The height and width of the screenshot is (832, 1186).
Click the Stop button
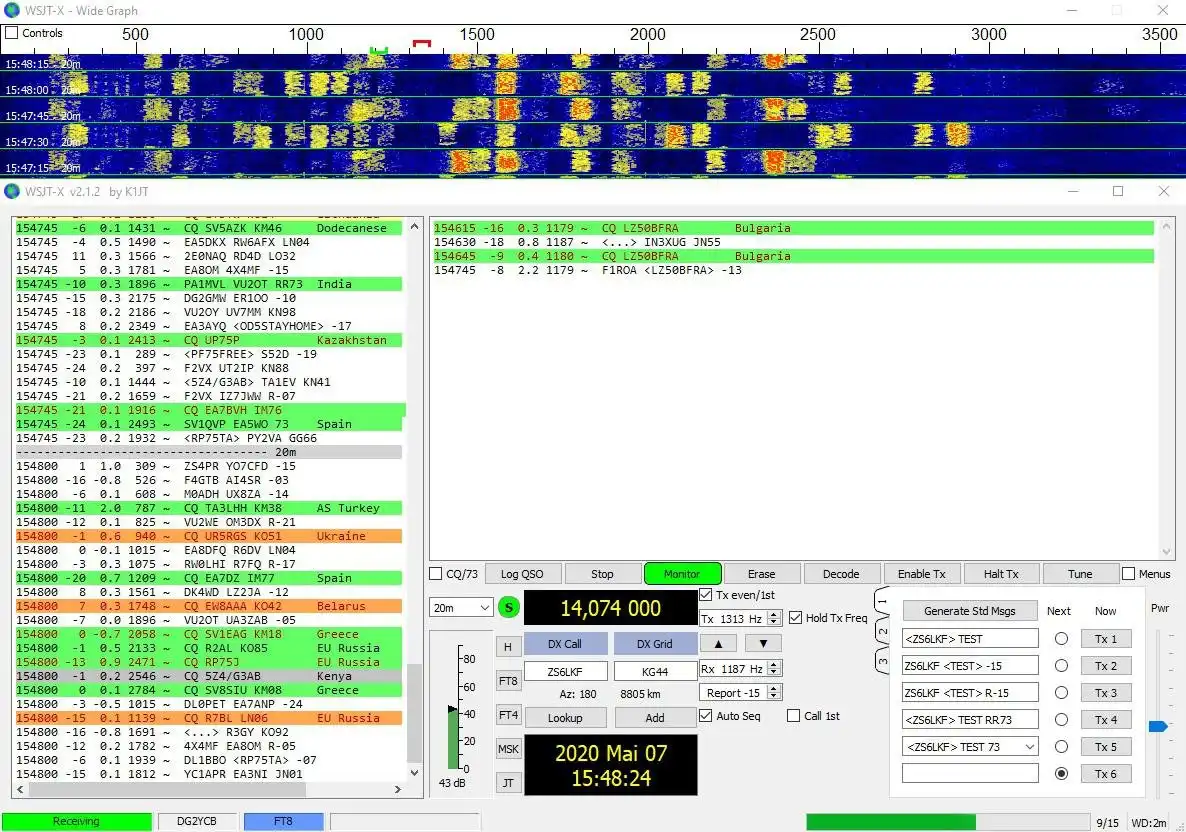click(x=602, y=574)
